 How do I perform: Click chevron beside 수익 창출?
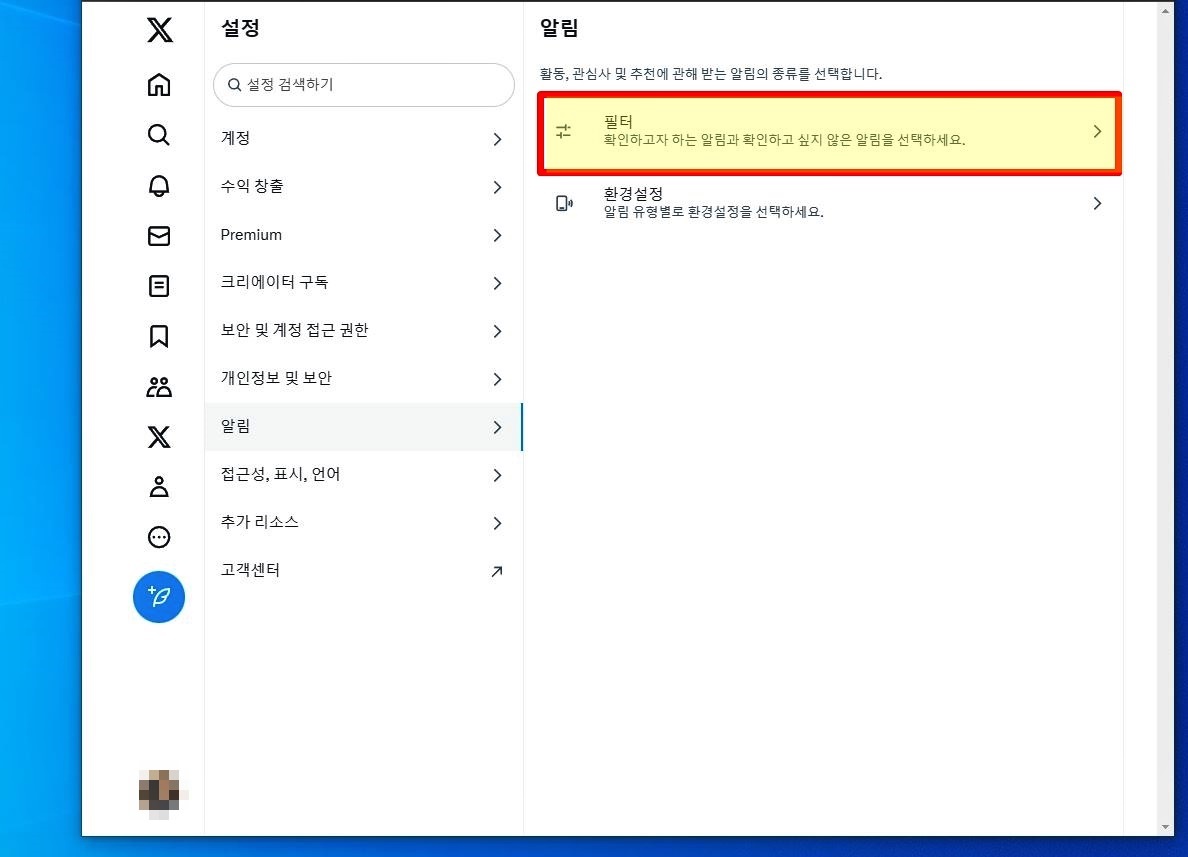497,187
